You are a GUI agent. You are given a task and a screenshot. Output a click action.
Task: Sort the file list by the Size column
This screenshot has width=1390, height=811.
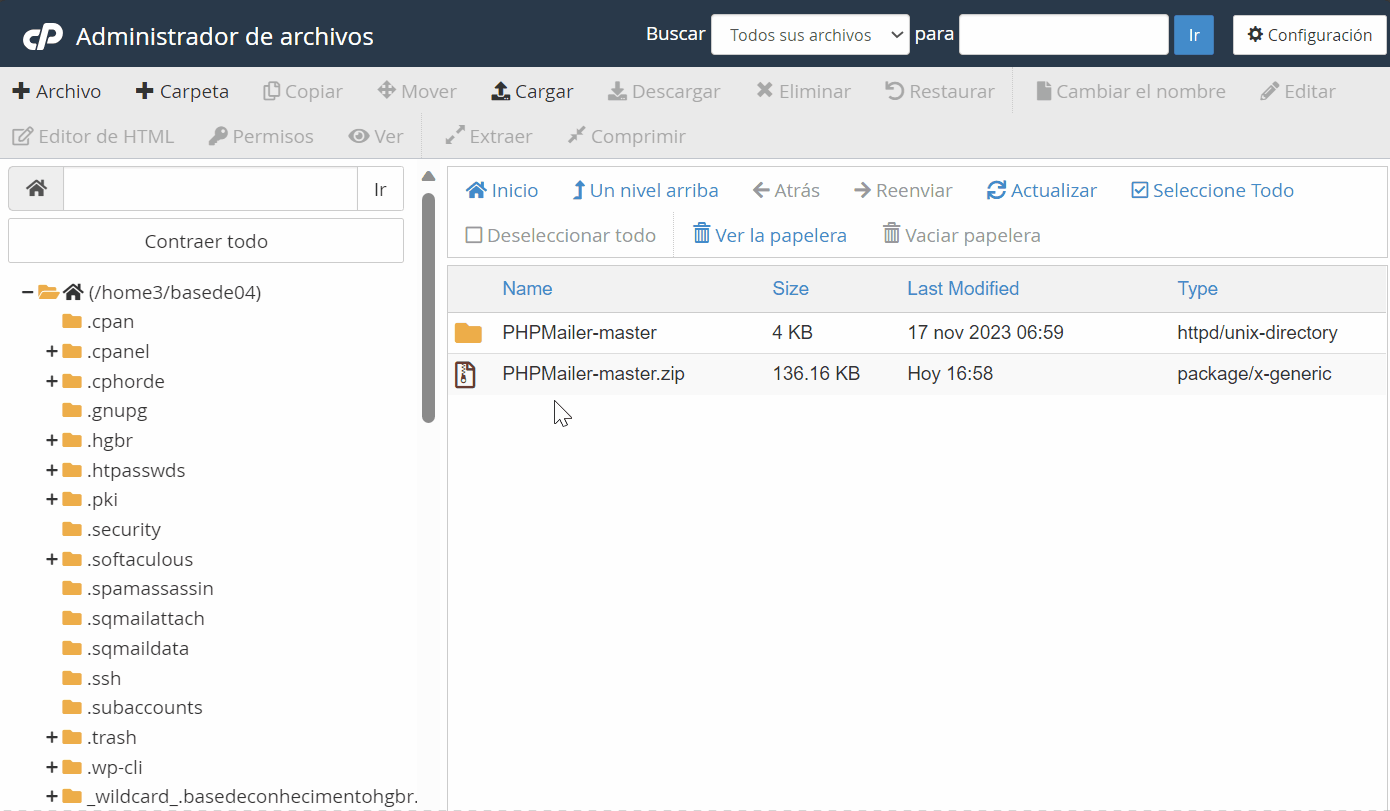coord(790,288)
